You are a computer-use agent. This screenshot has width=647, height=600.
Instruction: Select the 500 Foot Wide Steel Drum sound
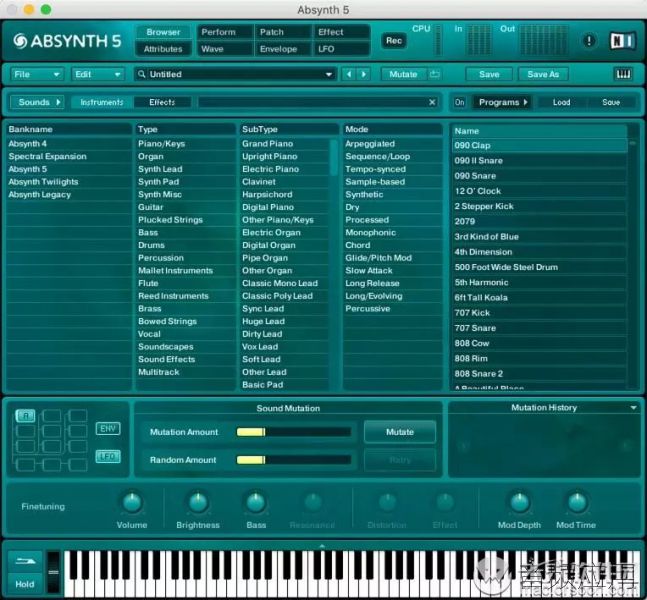point(539,267)
